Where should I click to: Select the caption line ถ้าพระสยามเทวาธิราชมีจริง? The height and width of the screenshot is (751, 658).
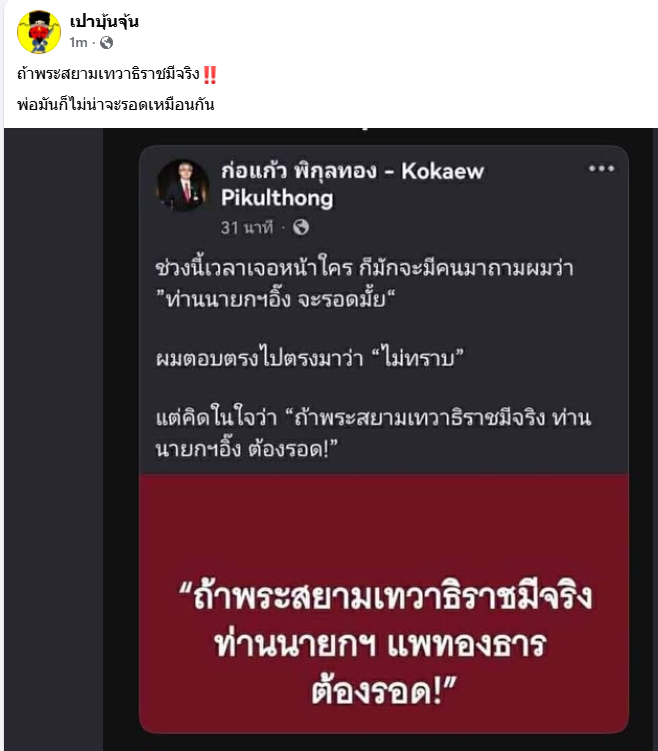(x=108, y=74)
